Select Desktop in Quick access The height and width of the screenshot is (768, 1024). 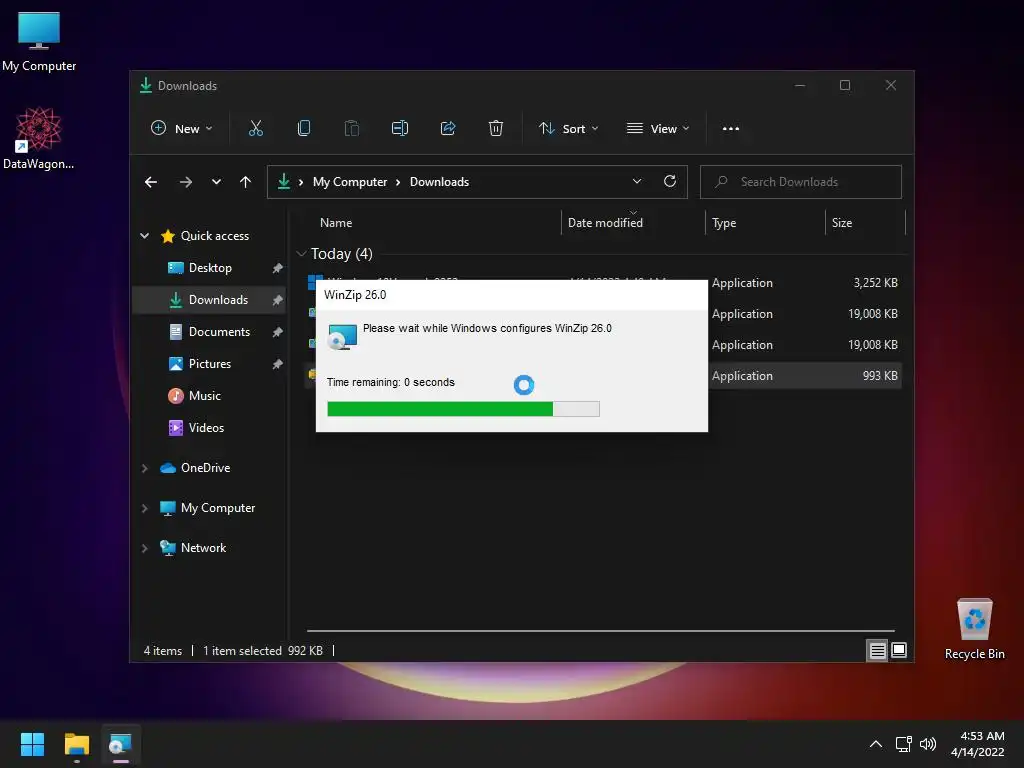[x=209, y=268]
